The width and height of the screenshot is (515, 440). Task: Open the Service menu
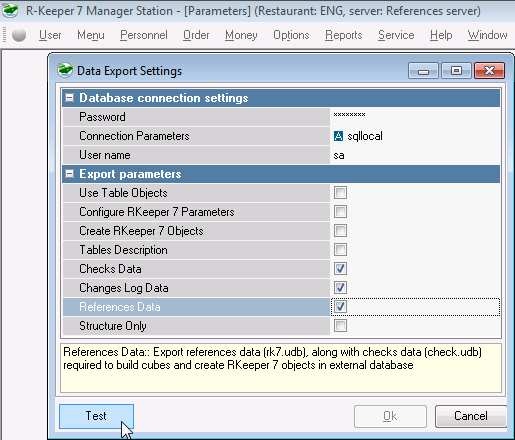click(x=396, y=35)
